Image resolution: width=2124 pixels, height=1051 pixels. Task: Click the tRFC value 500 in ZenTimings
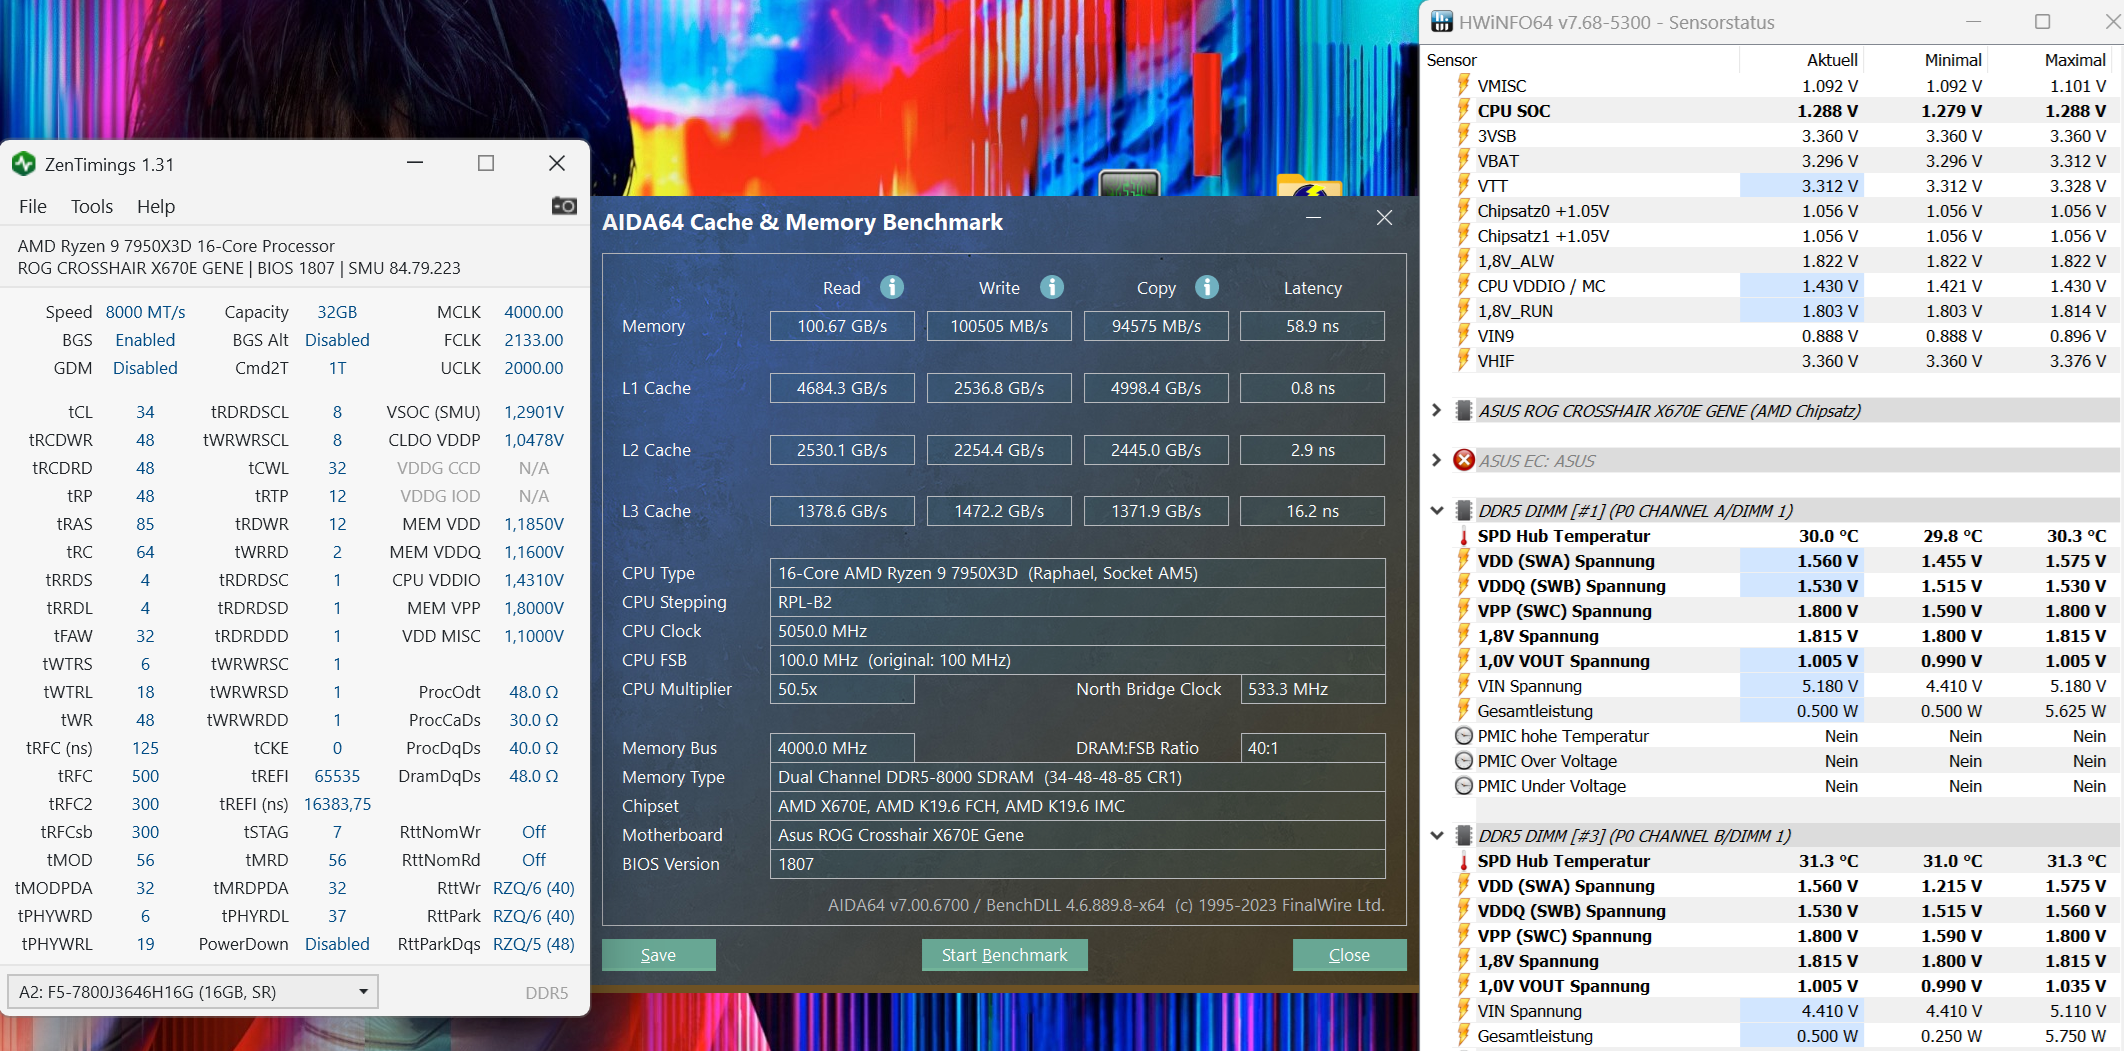pyautogui.click(x=145, y=776)
